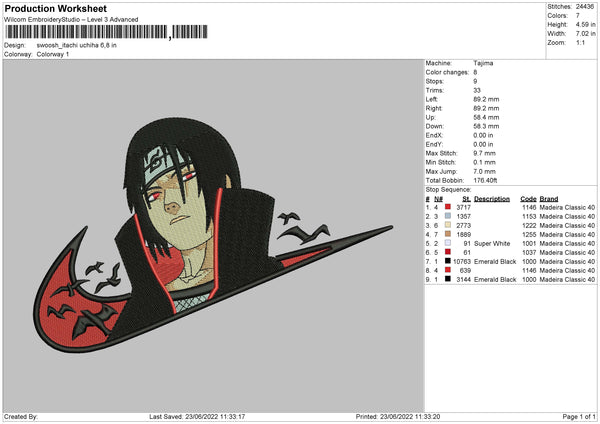Image resolution: width=600 pixels, height=424 pixels.
Task: Click the red swatch in stop 1
Action: click(447, 207)
